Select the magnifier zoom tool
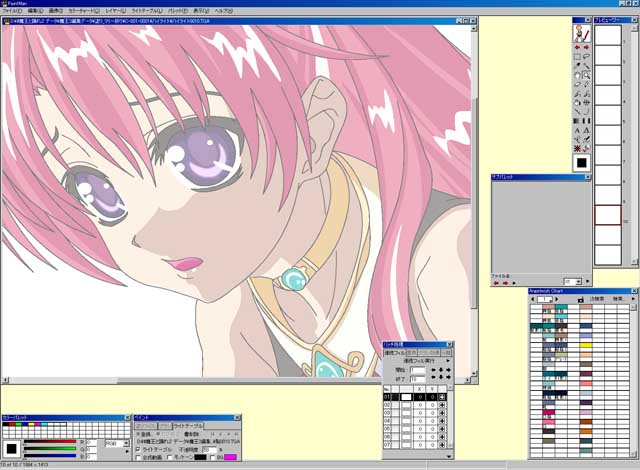 (x=586, y=75)
